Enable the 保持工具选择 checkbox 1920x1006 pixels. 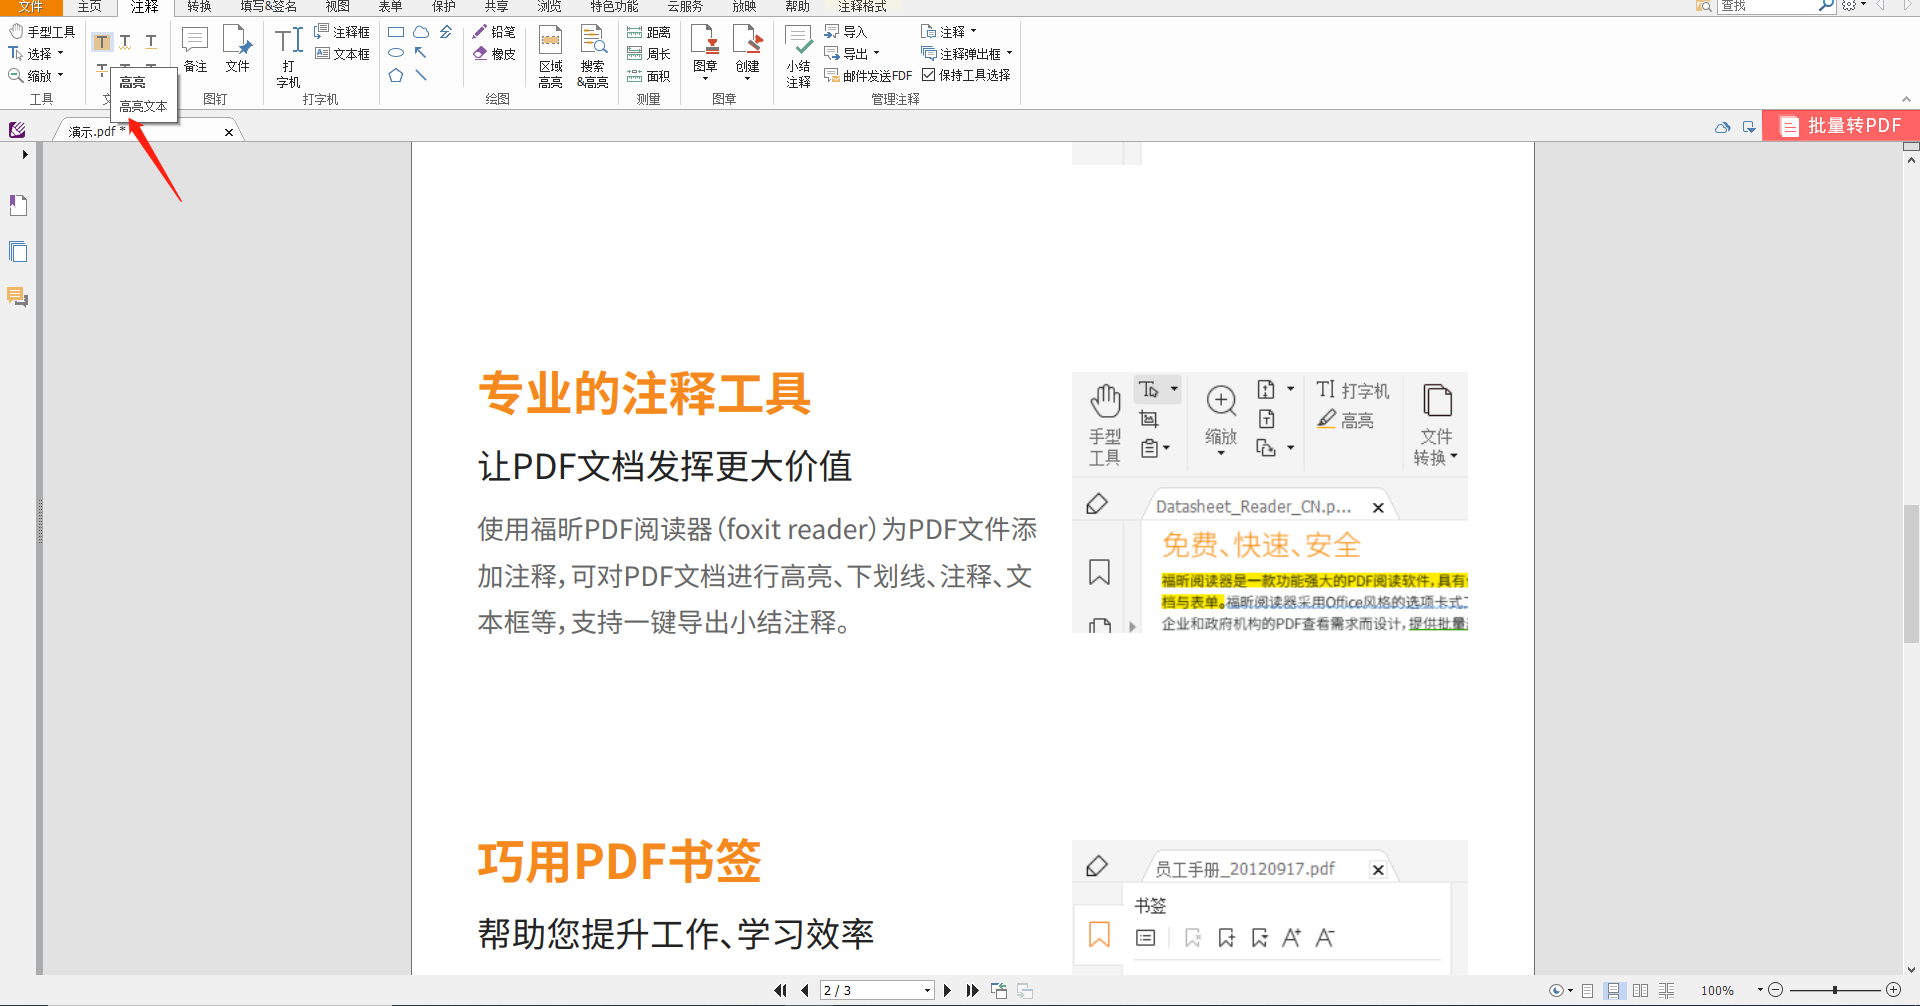[930, 74]
